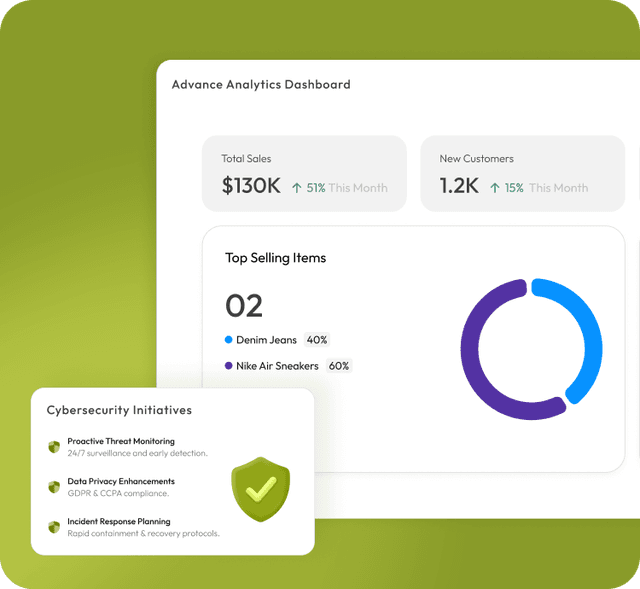Click the shield icon beside Data Privacy Enhancements

[x=54, y=487]
